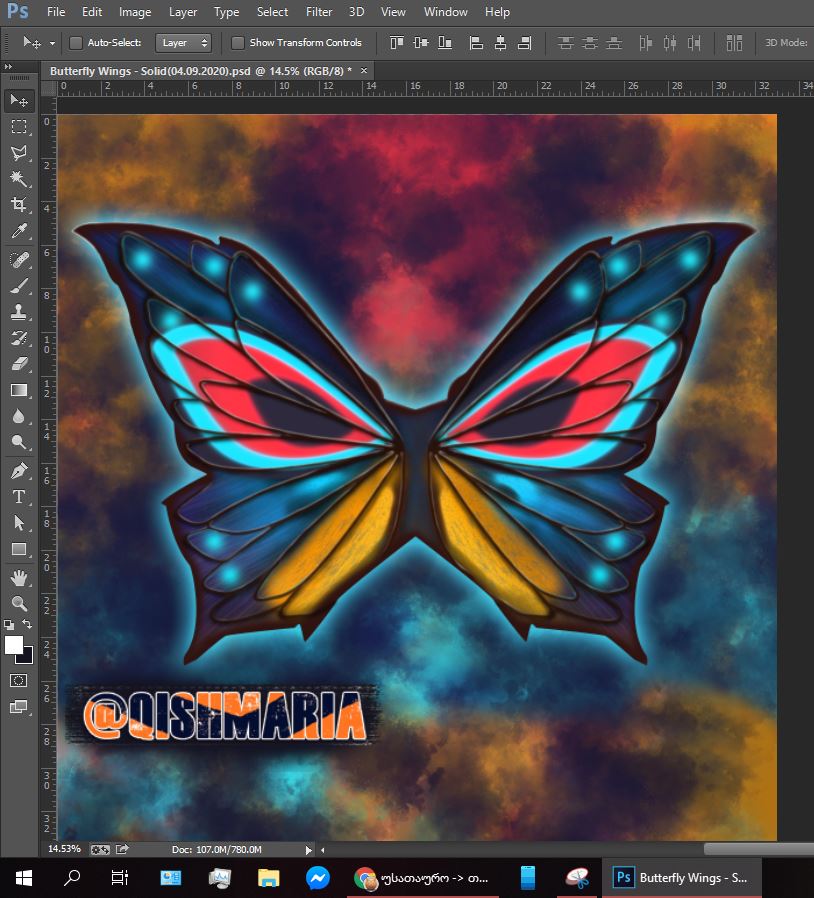The image size is (814, 898).
Task: Open Windows taskbar search
Action: pos(72,878)
